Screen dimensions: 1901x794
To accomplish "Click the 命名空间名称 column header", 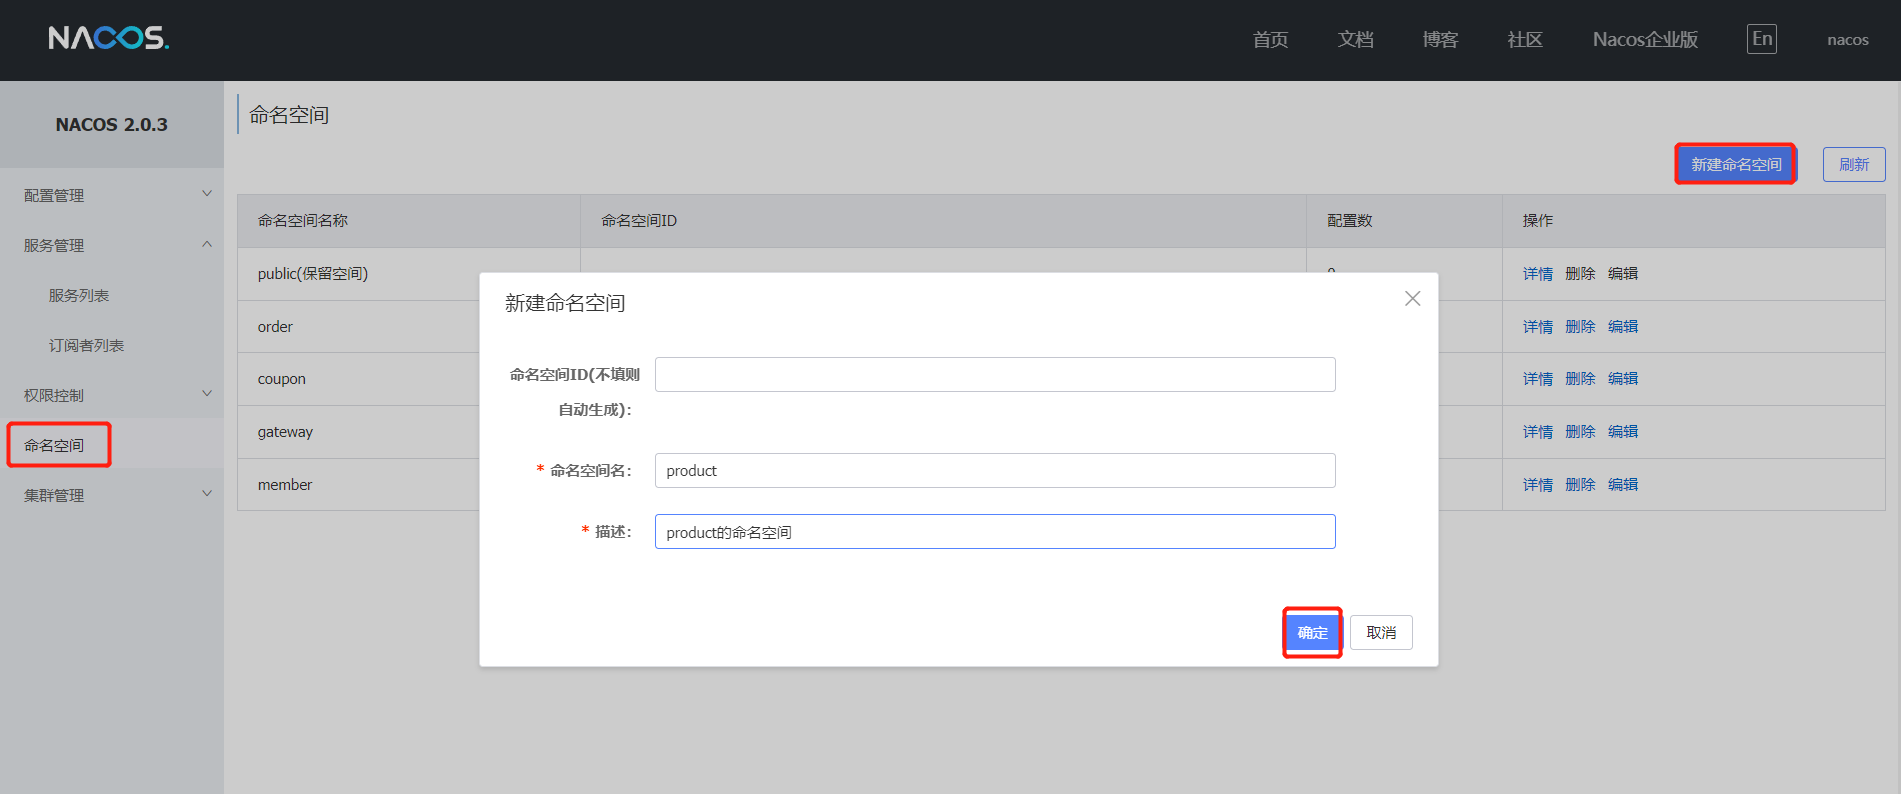I will (303, 220).
